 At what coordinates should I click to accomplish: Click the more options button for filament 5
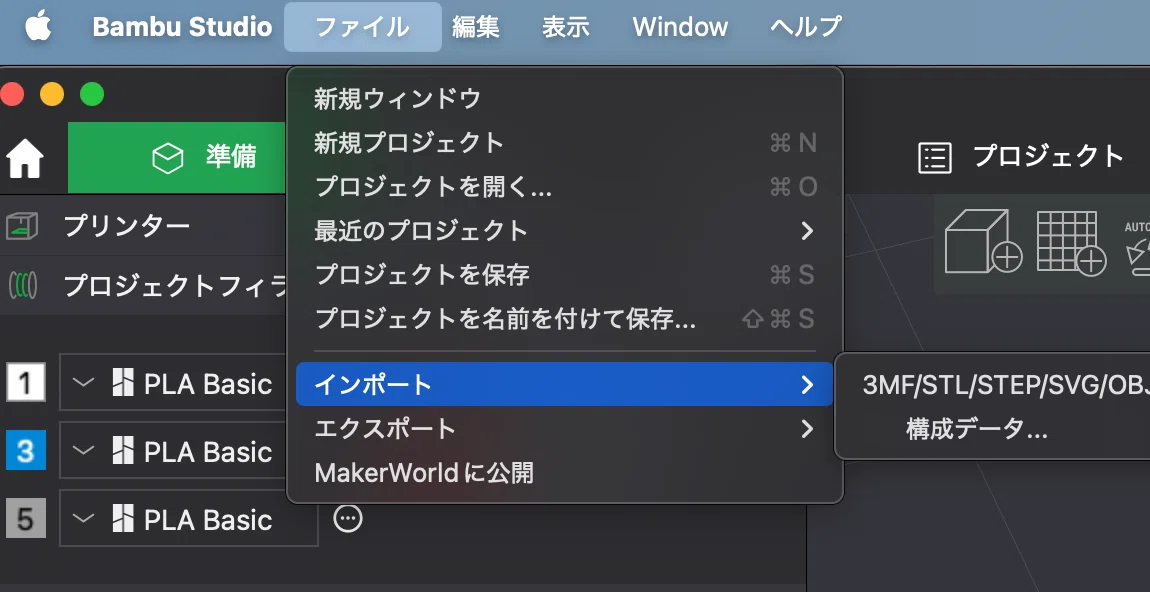pos(348,519)
